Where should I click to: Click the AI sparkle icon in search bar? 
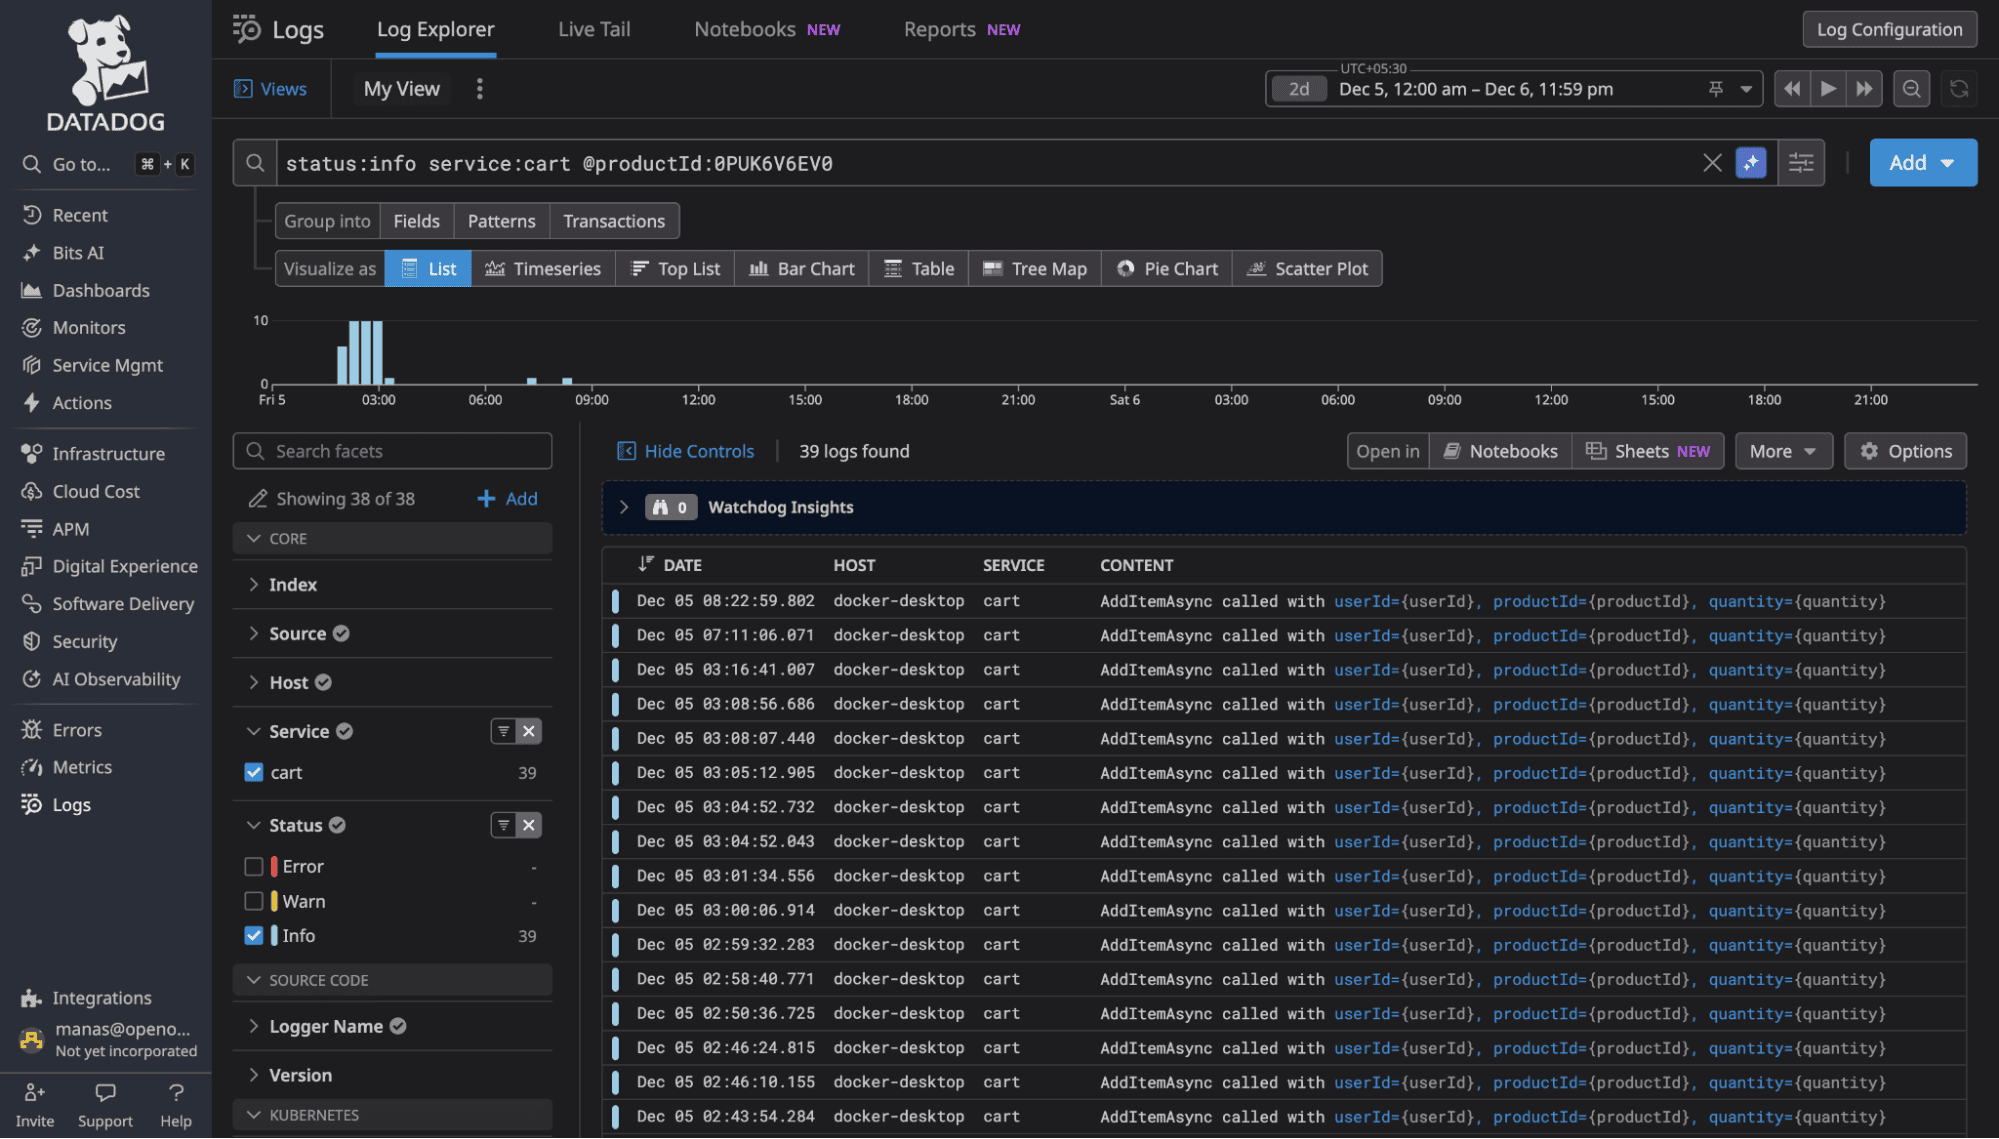coord(1751,162)
